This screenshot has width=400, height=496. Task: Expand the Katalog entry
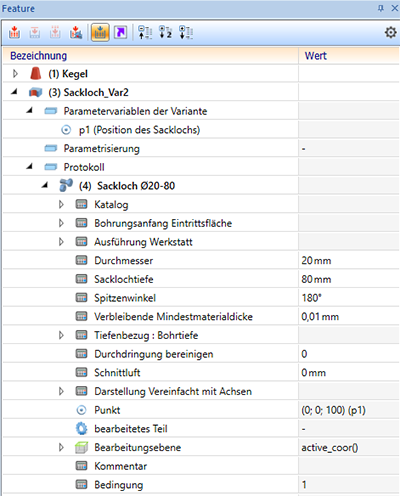61,204
